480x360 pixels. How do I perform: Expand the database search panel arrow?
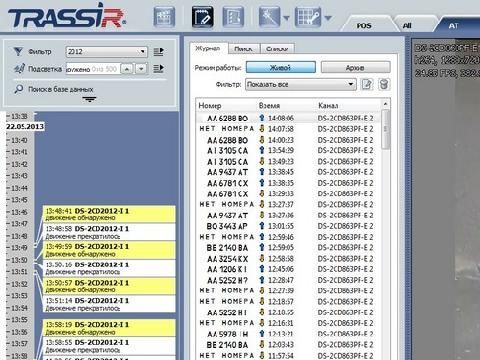(89, 99)
